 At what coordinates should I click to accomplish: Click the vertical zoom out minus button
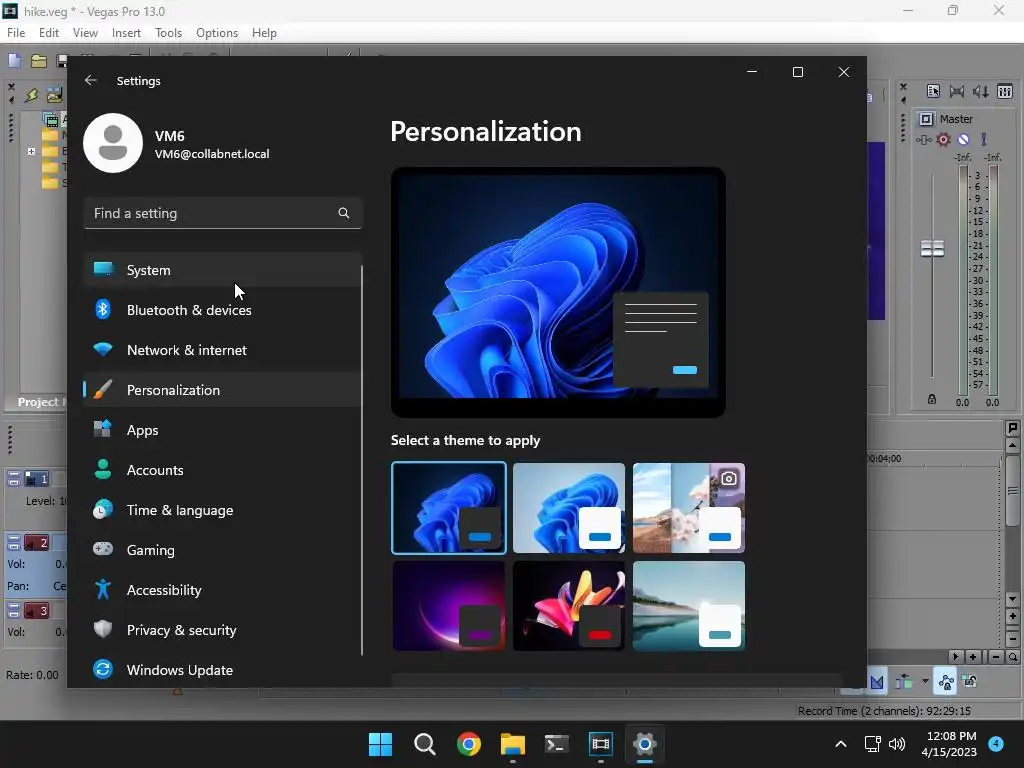click(1013, 638)
